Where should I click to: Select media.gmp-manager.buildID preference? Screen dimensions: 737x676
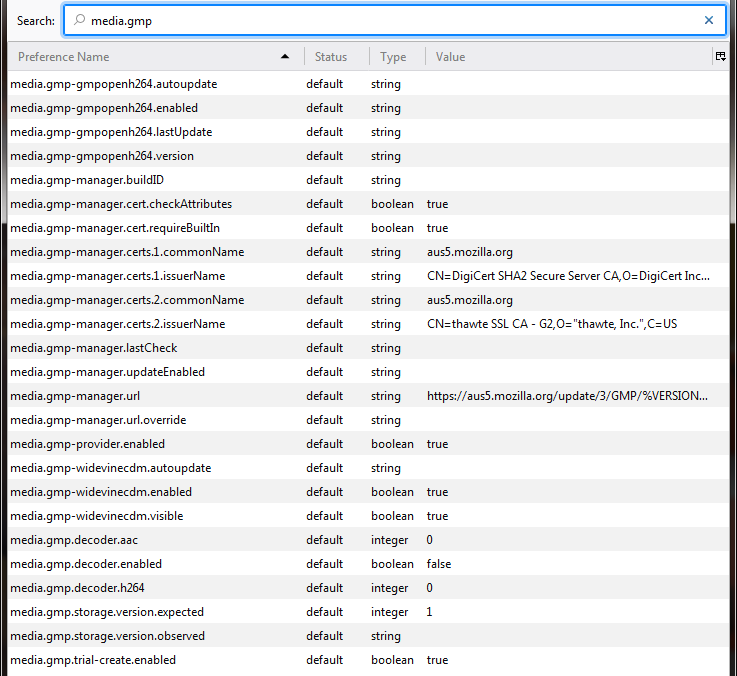87,180
